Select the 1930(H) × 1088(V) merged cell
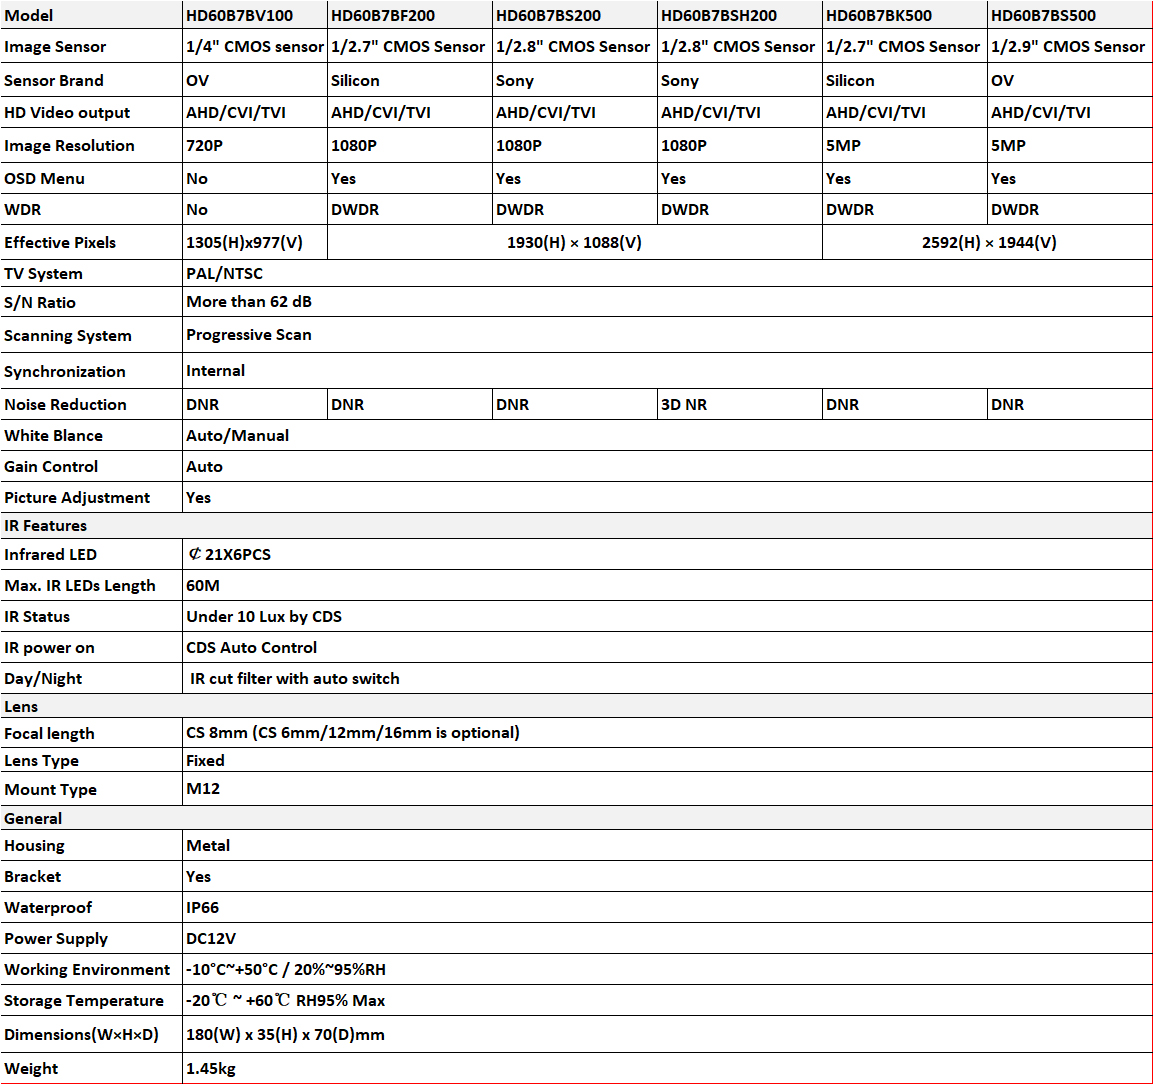 pyautogui.click(x=574, y=242)
